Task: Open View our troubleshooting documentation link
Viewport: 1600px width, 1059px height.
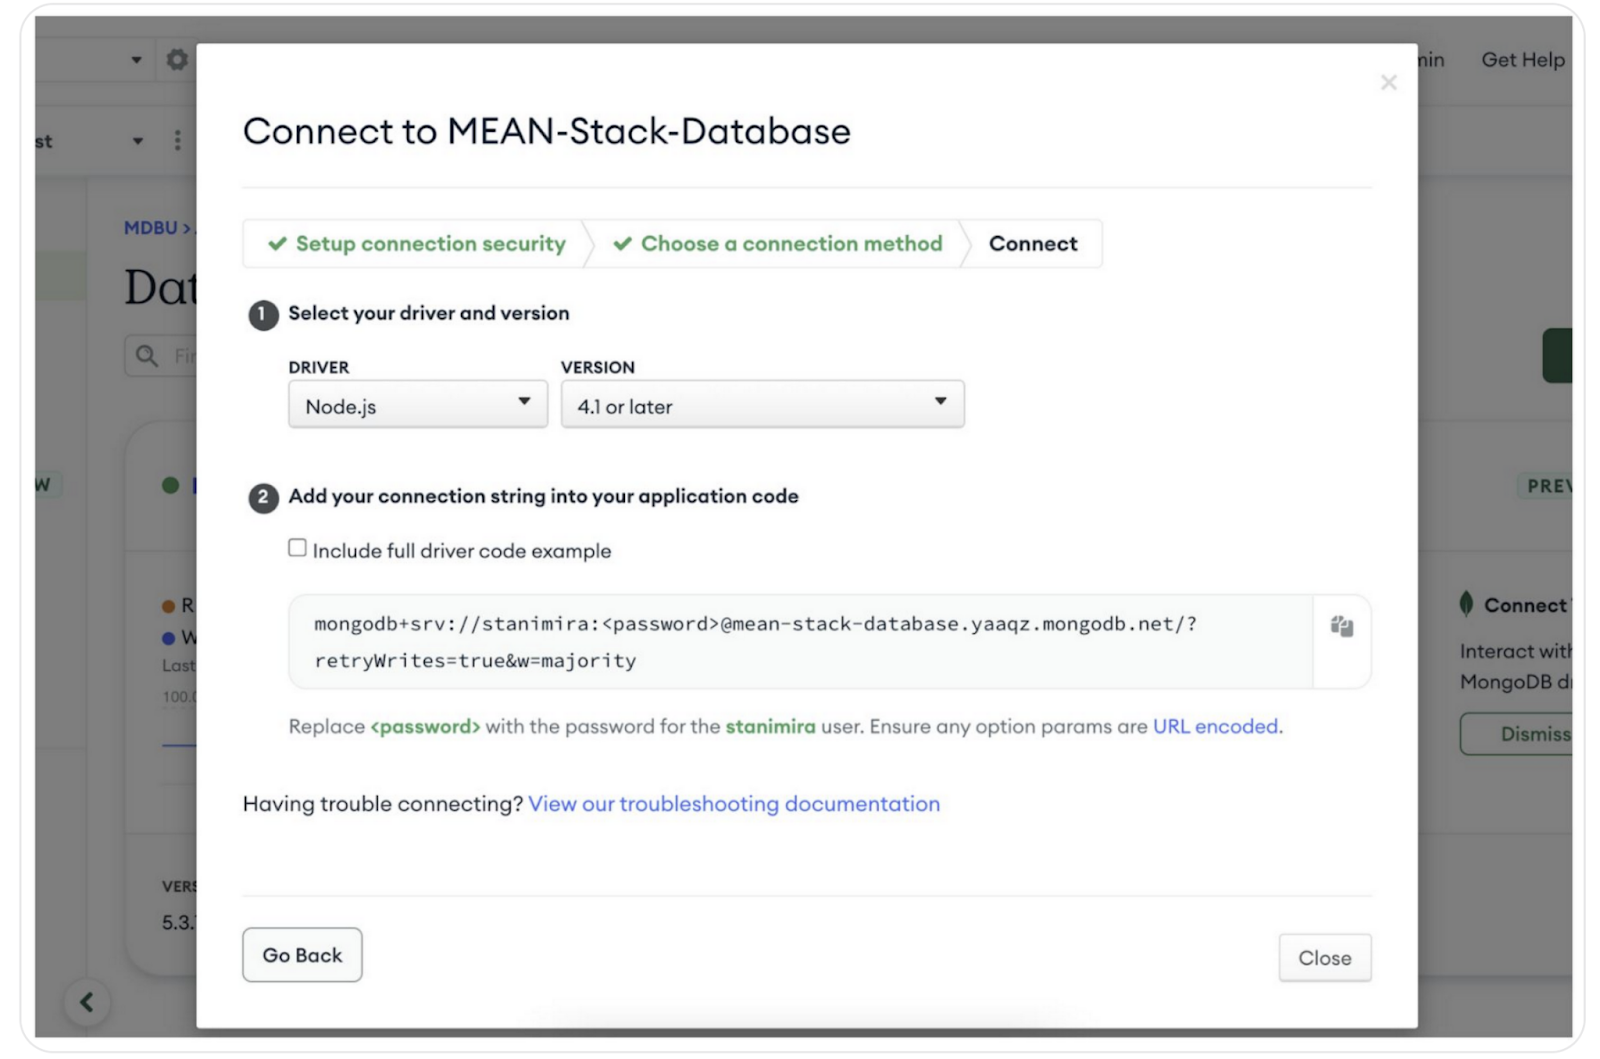Action: tap(733, 804)
